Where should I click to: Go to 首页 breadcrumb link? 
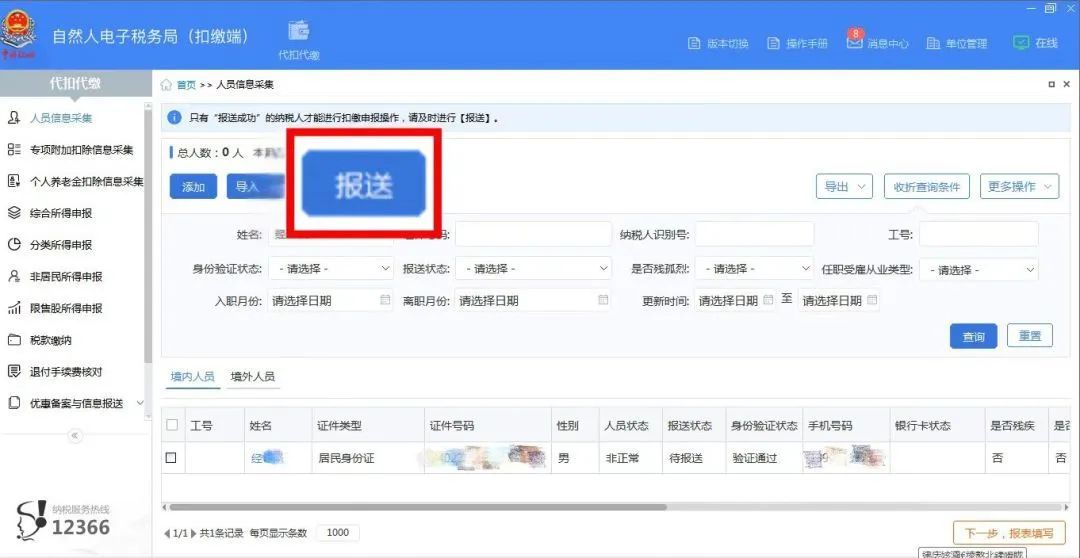[186, 85]
